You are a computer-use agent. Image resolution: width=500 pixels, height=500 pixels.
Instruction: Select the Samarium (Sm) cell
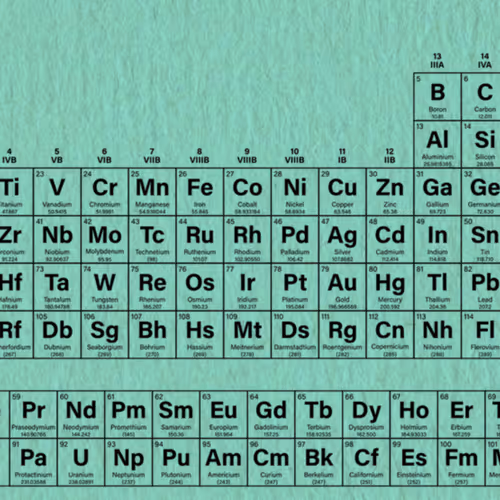(176, 415)
